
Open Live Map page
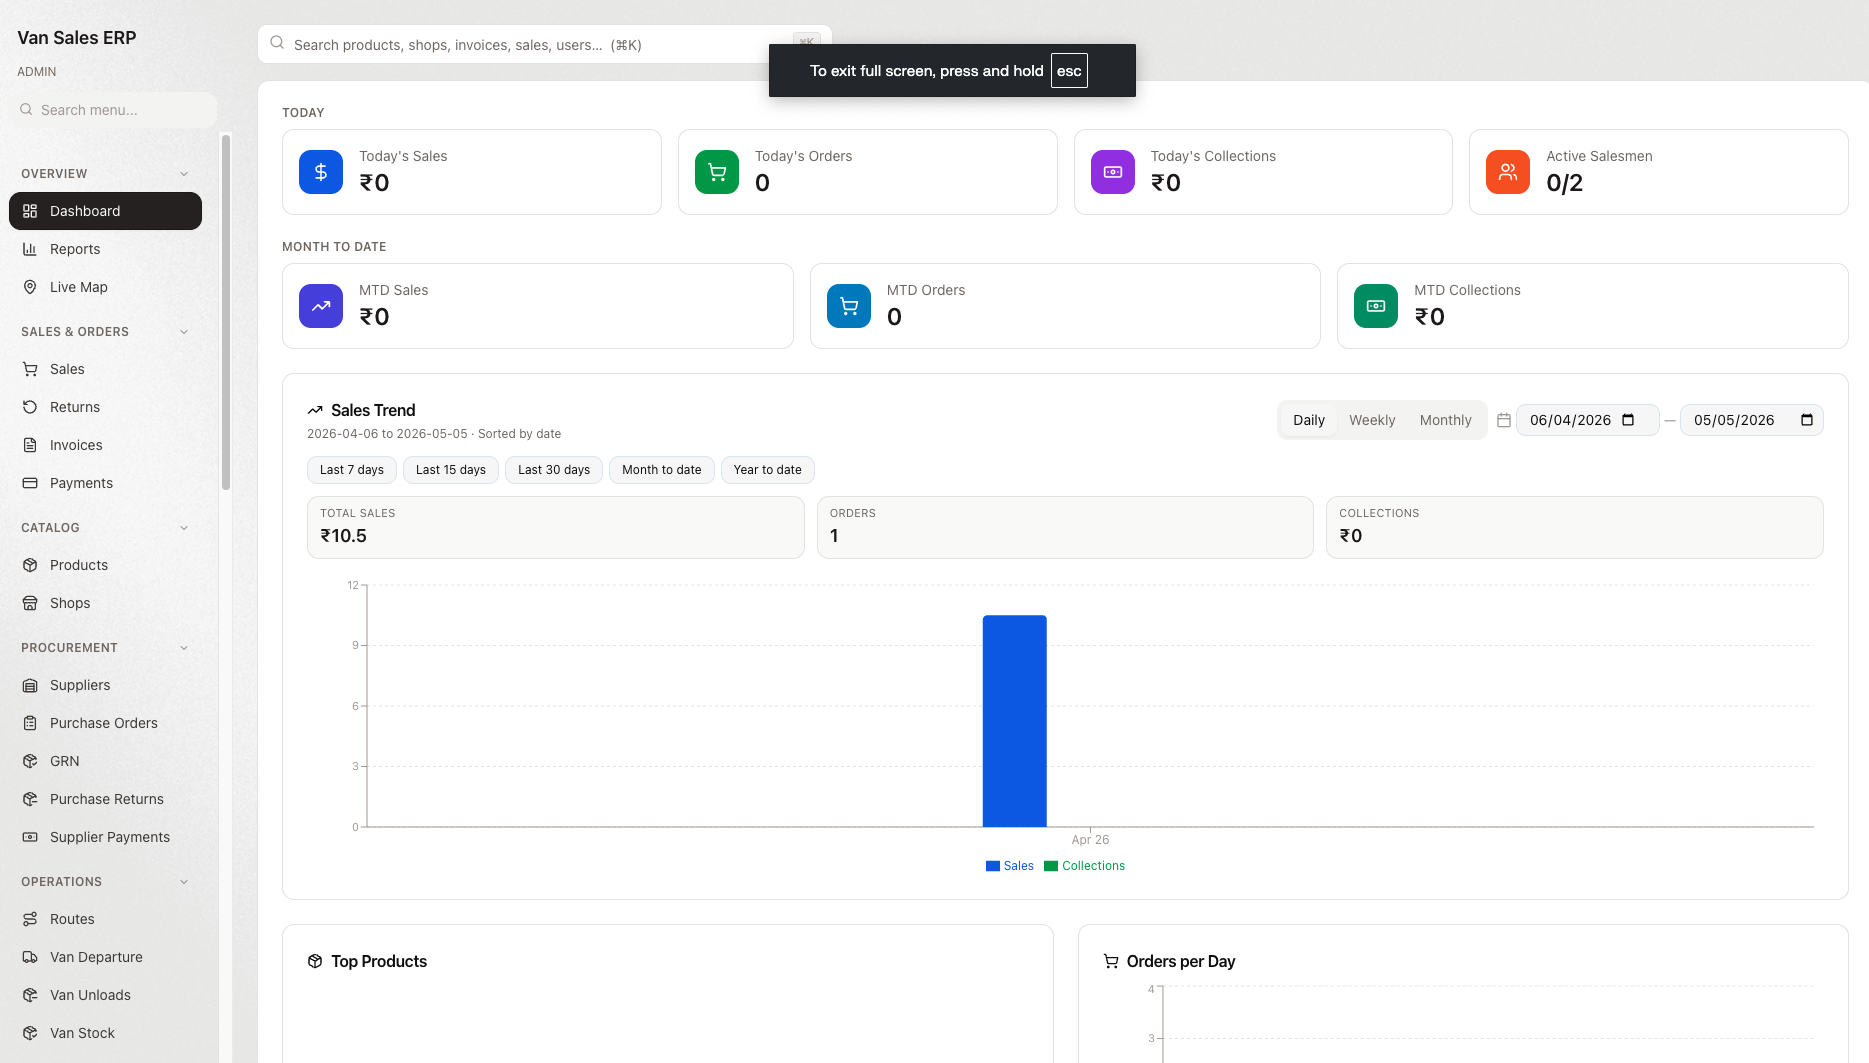[x=105, y=287]
